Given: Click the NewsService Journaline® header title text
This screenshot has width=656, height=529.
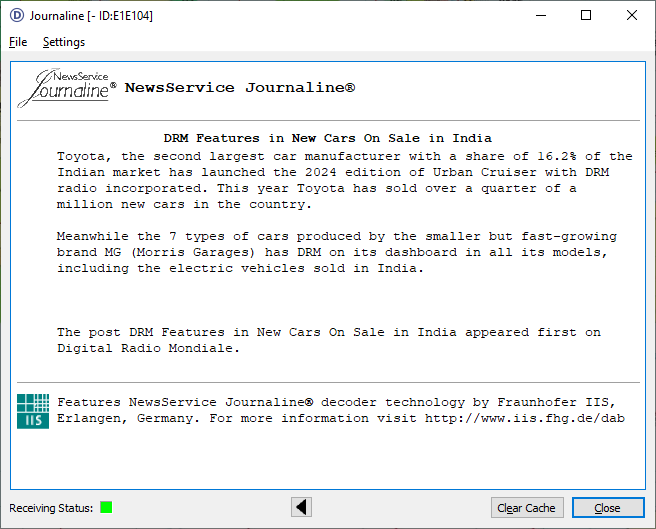Looking at the screenshot, I should click(x=239, y=88).
